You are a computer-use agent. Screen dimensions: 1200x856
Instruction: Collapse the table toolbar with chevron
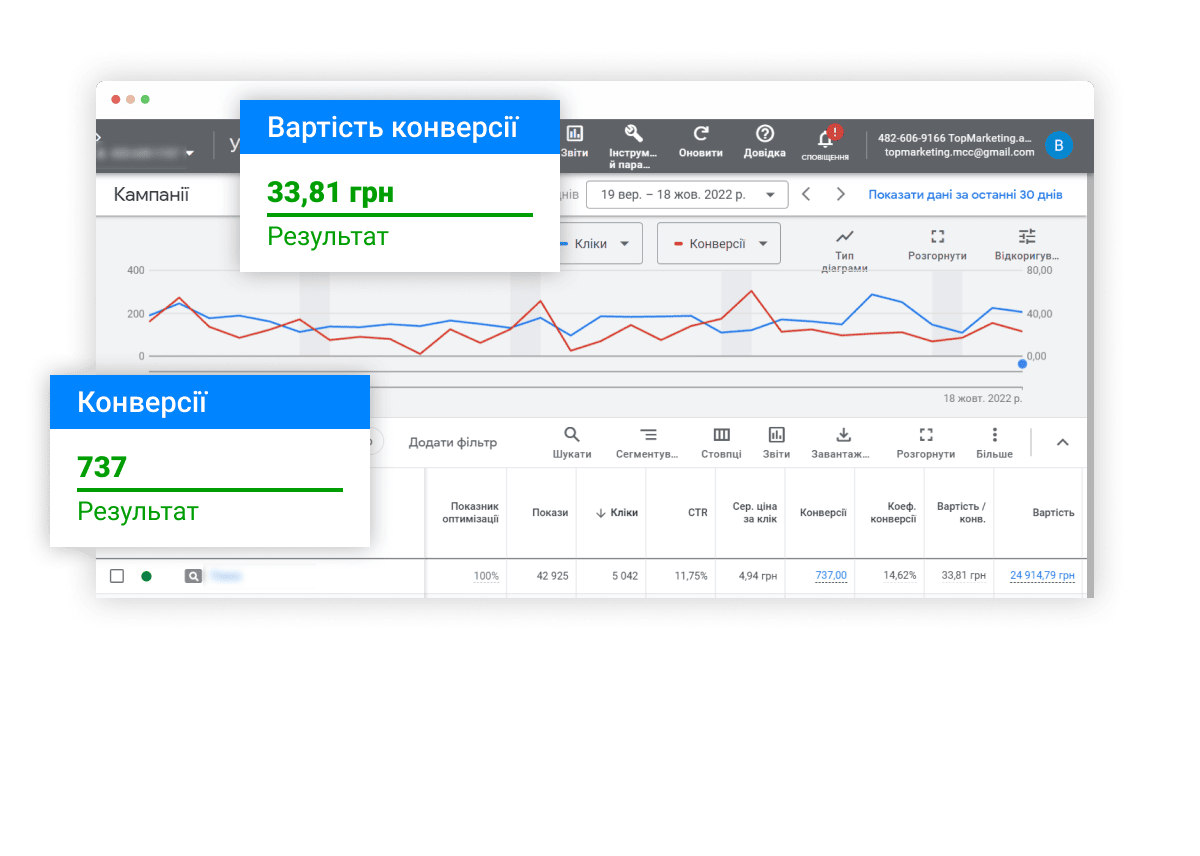tap(1063, 442)
